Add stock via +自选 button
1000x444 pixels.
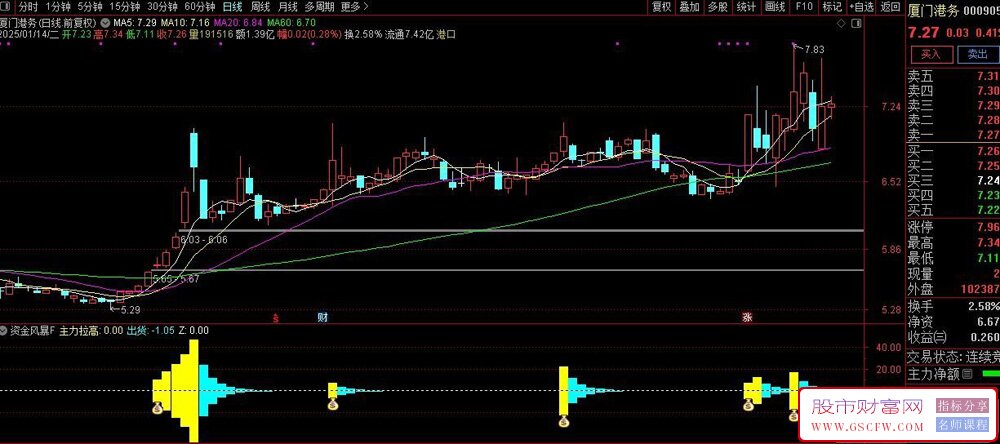pos(860,7)
